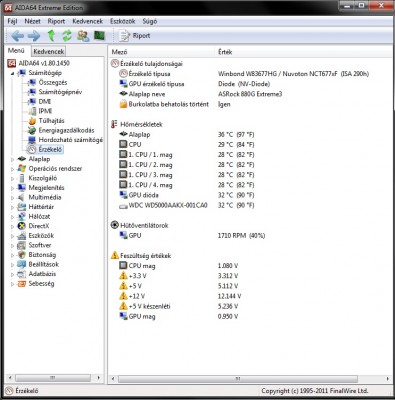Click the green up arrow toolbar icon

click(51, 35)
